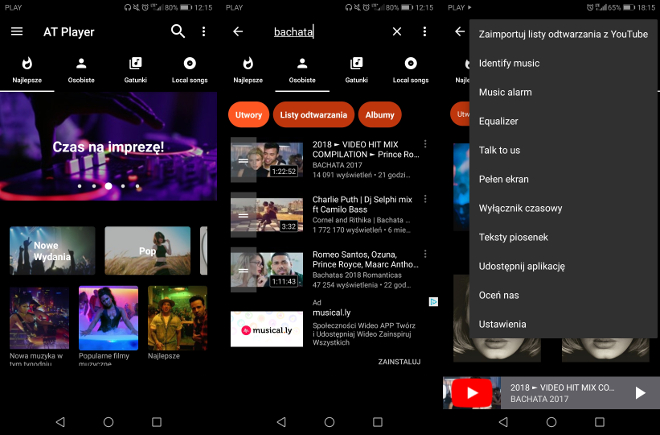Open overflow menu in AT Player header
This screenshot has width=660, height=435.
pos(204,32)
